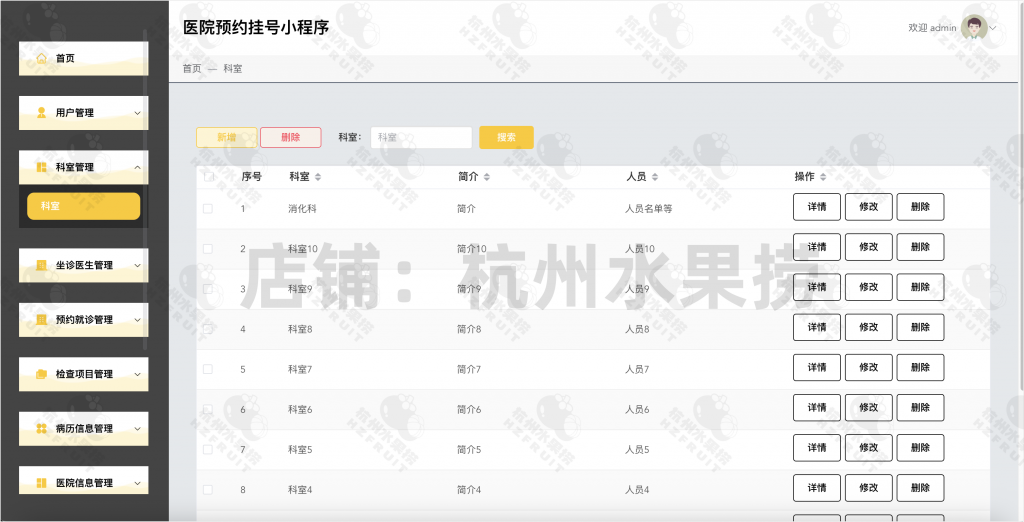Image resolution: width=1024 pixels, height=522 pixels.
Task: Click the 新增 button
Action: tap(227, 137)
